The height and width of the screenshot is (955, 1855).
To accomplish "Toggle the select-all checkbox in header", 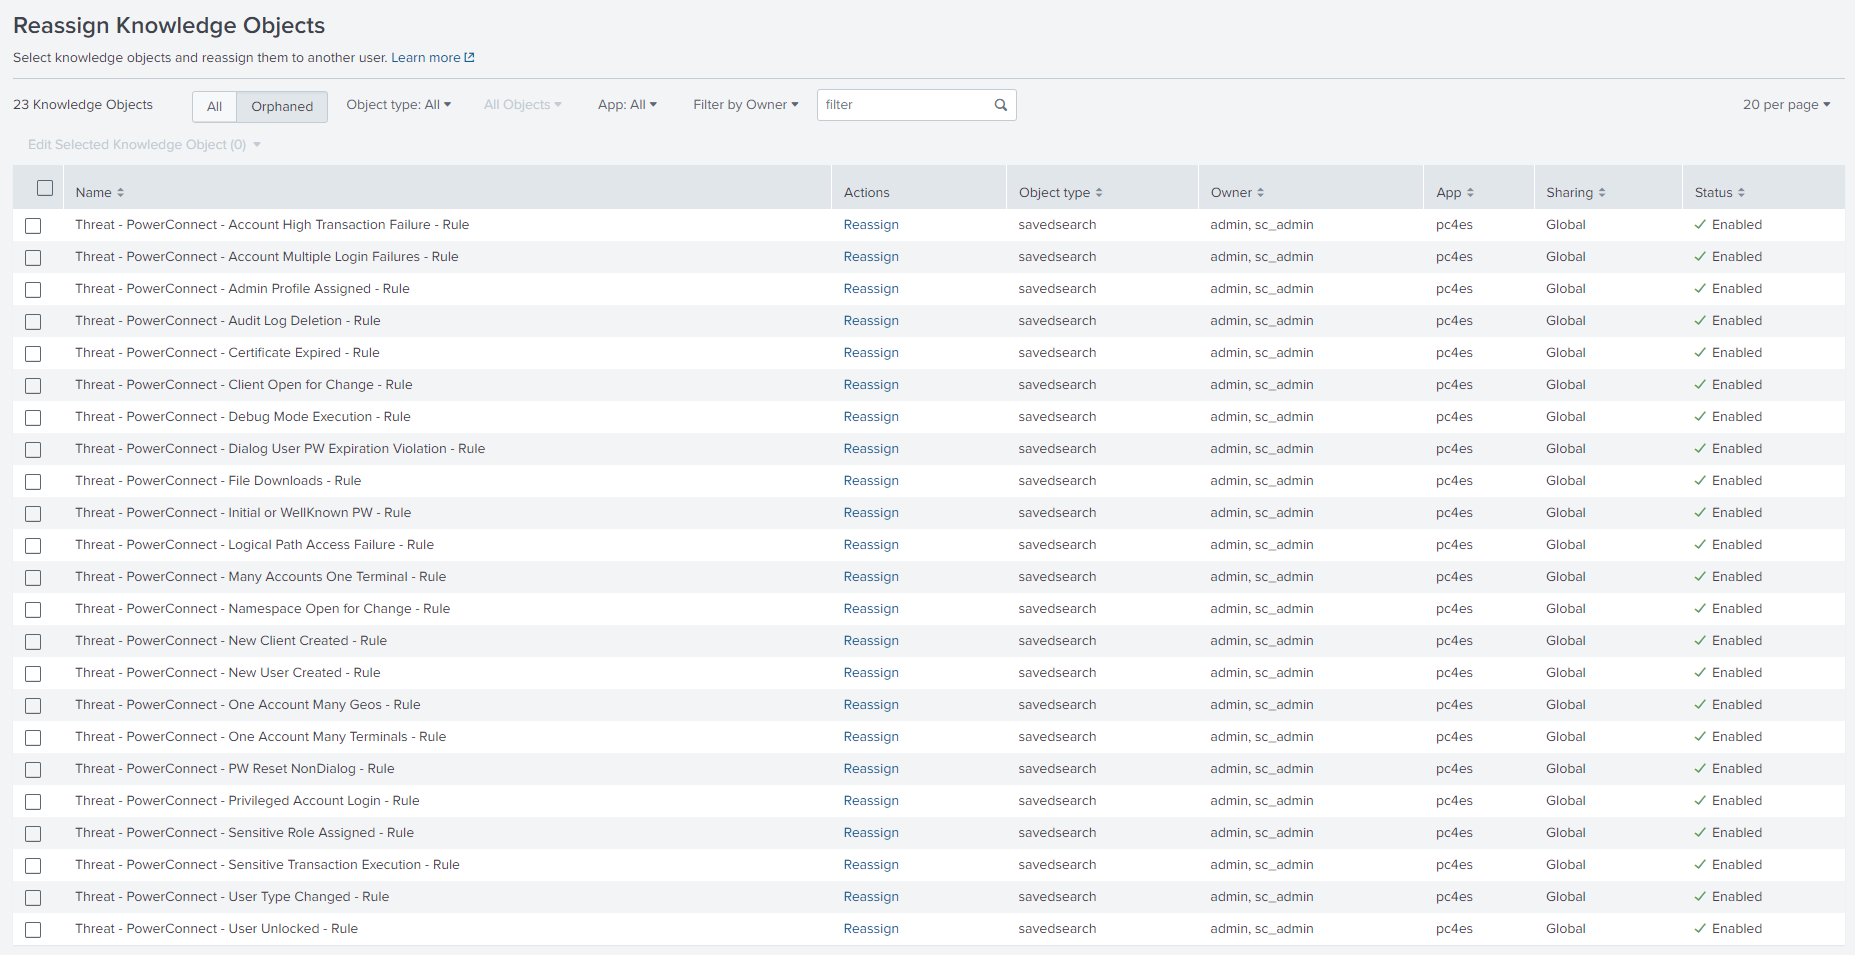I will coord(45,188).
